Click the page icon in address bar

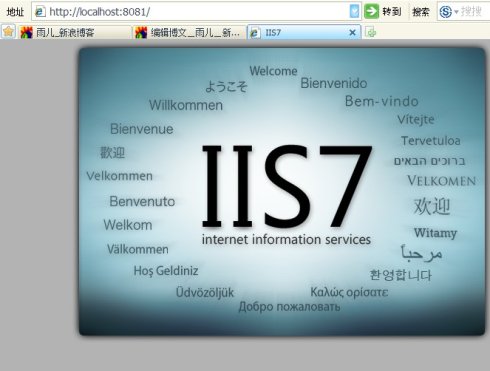(40, 12)
